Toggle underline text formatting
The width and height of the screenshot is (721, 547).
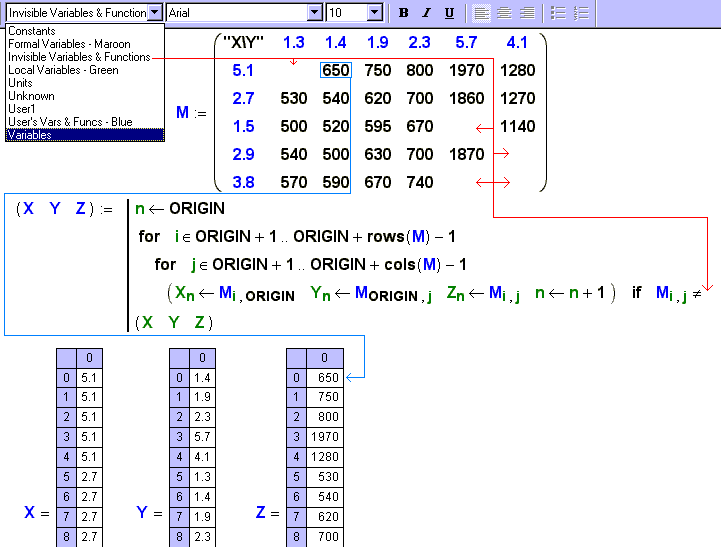coord(449,13)
